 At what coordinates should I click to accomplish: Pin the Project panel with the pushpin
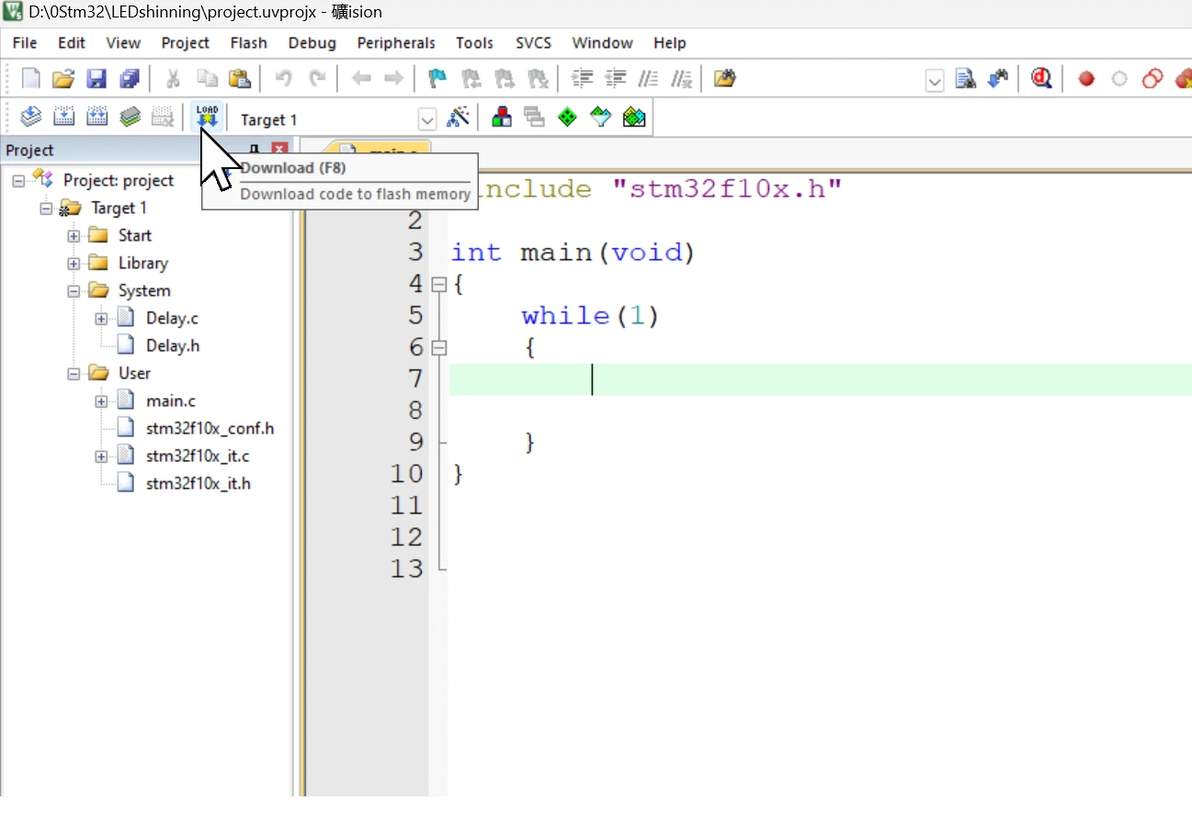tap(255, 150)
